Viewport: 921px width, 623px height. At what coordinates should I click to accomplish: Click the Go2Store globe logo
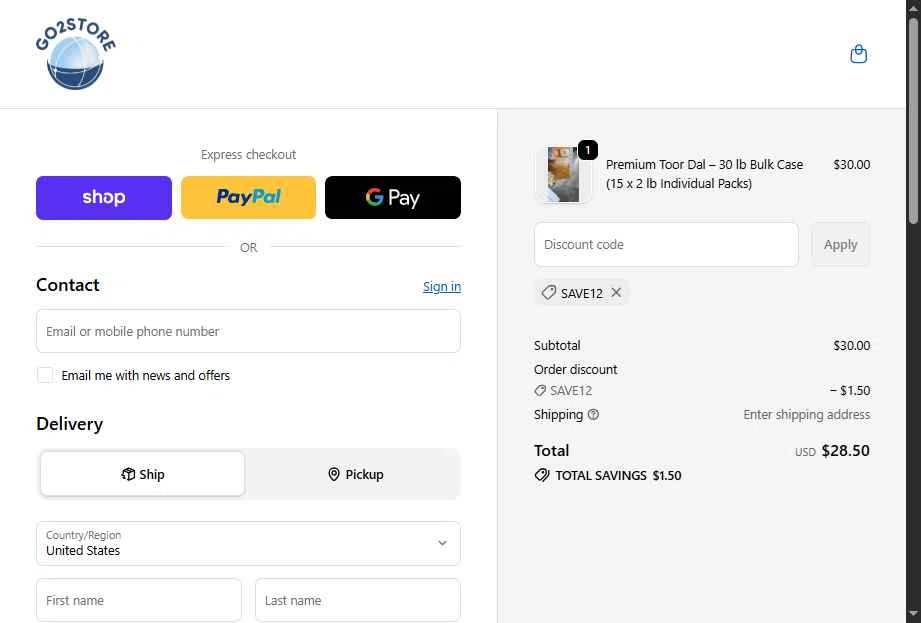click(x=75, y=54)
